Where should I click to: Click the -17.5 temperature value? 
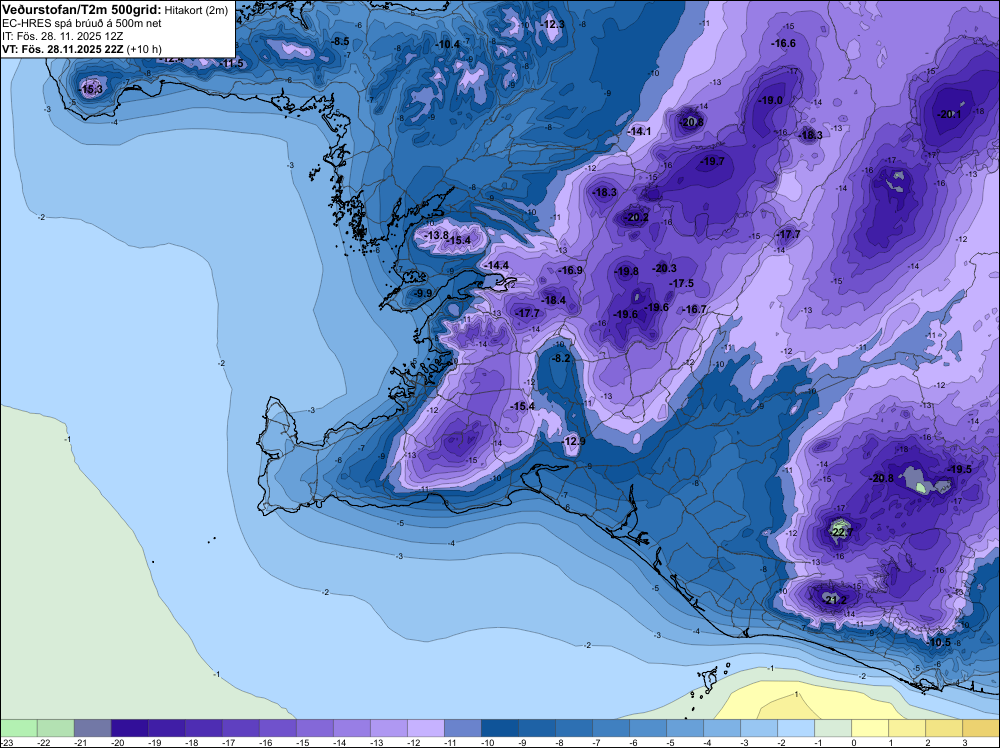(x=682, y=283)
